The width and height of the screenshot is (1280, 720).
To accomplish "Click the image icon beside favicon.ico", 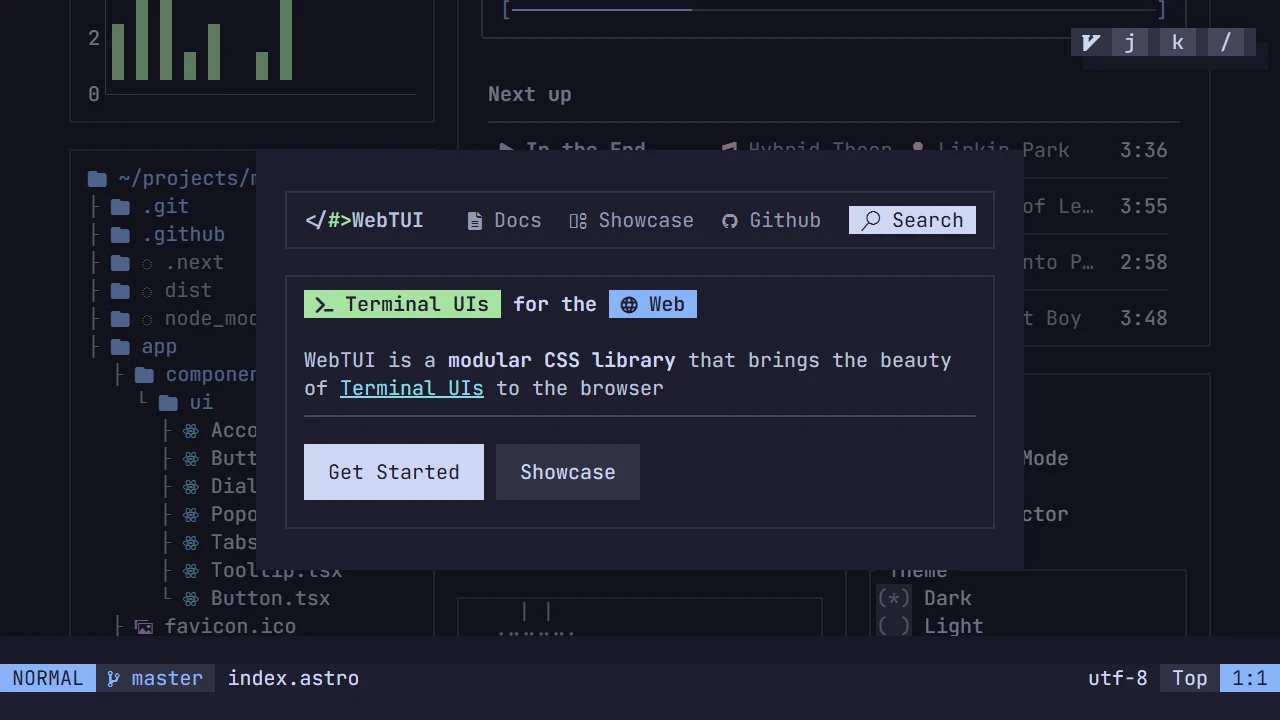I will (x=144, y=626).
